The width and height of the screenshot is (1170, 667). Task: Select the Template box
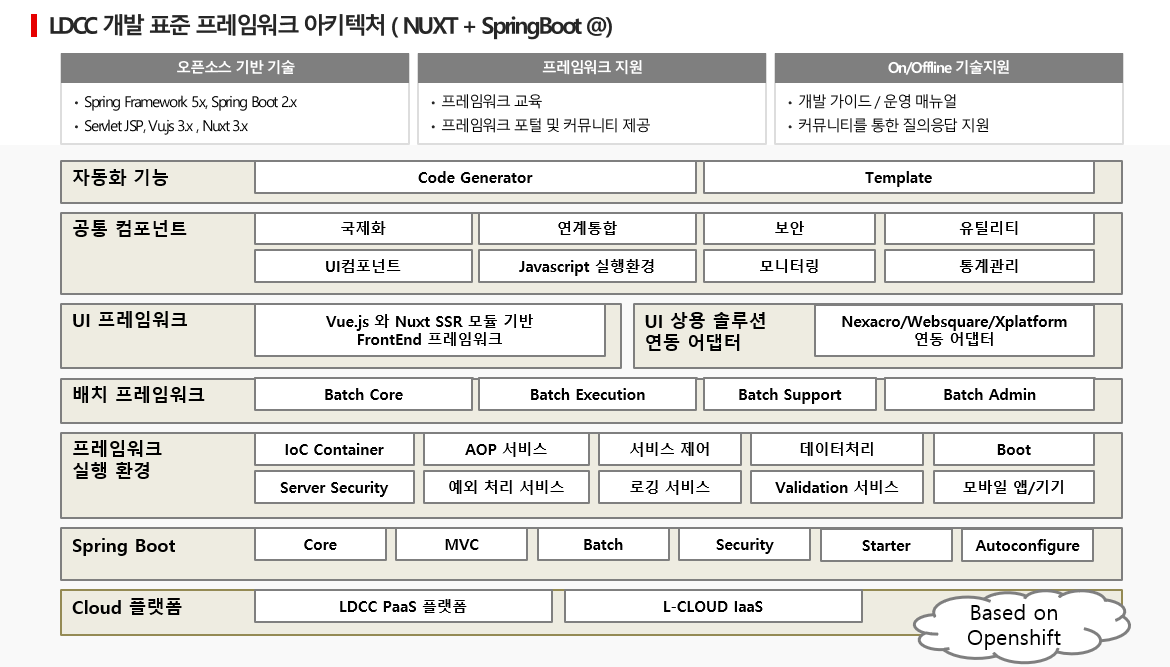(x=898, y=178)
